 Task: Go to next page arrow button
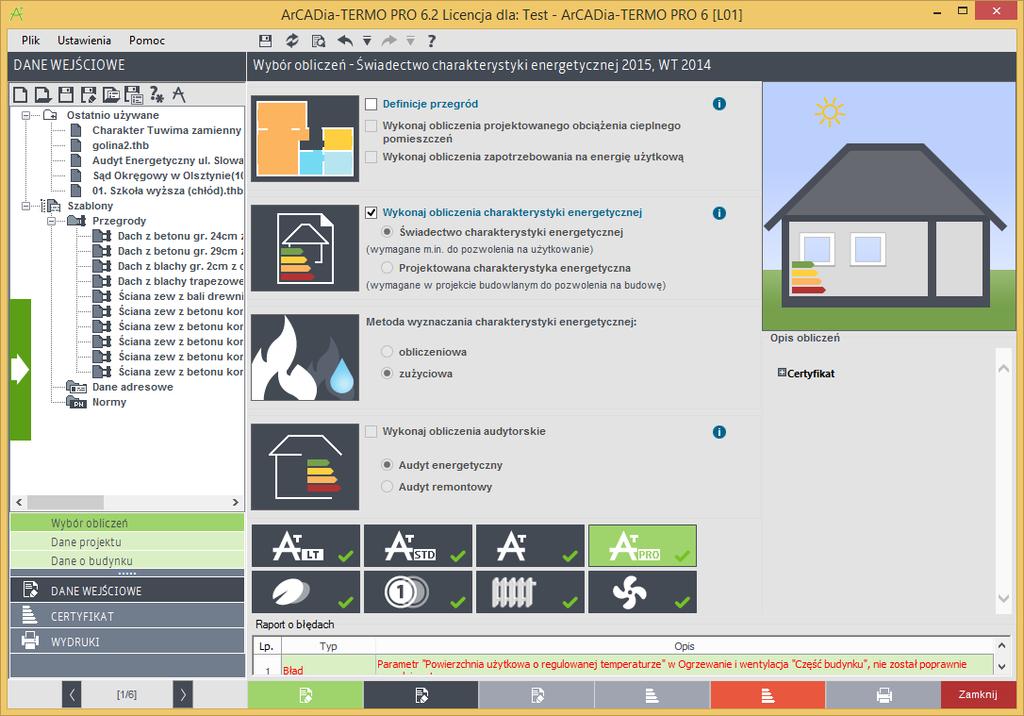click(183, 694)
